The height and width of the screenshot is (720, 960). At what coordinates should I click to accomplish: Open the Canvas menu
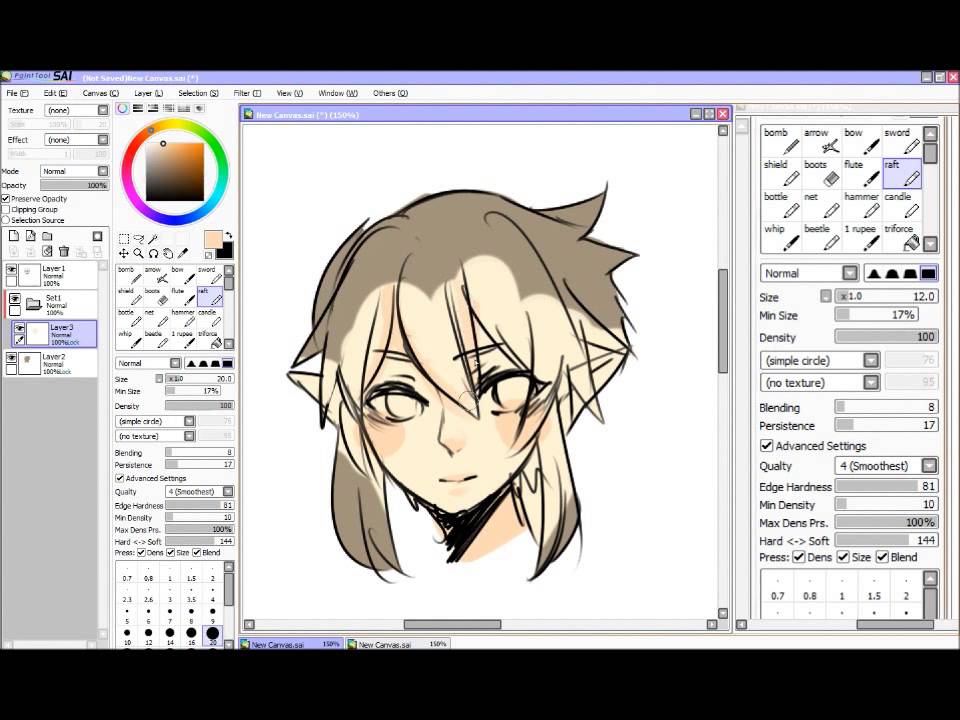coord(100,93)
